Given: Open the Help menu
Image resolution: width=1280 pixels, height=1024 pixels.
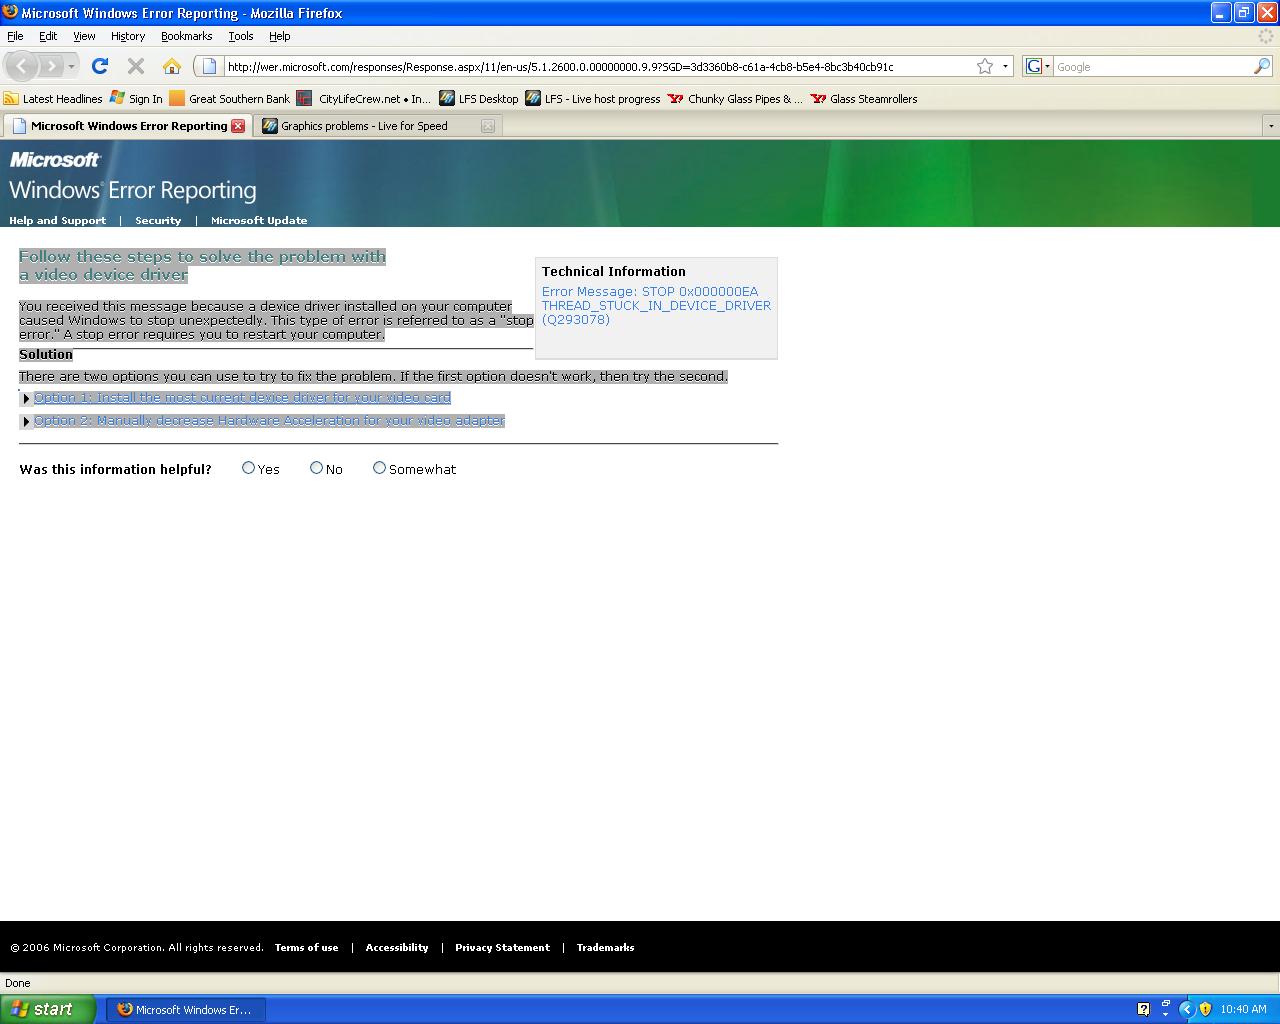Looking at the screenshot, I should (280, 36).
